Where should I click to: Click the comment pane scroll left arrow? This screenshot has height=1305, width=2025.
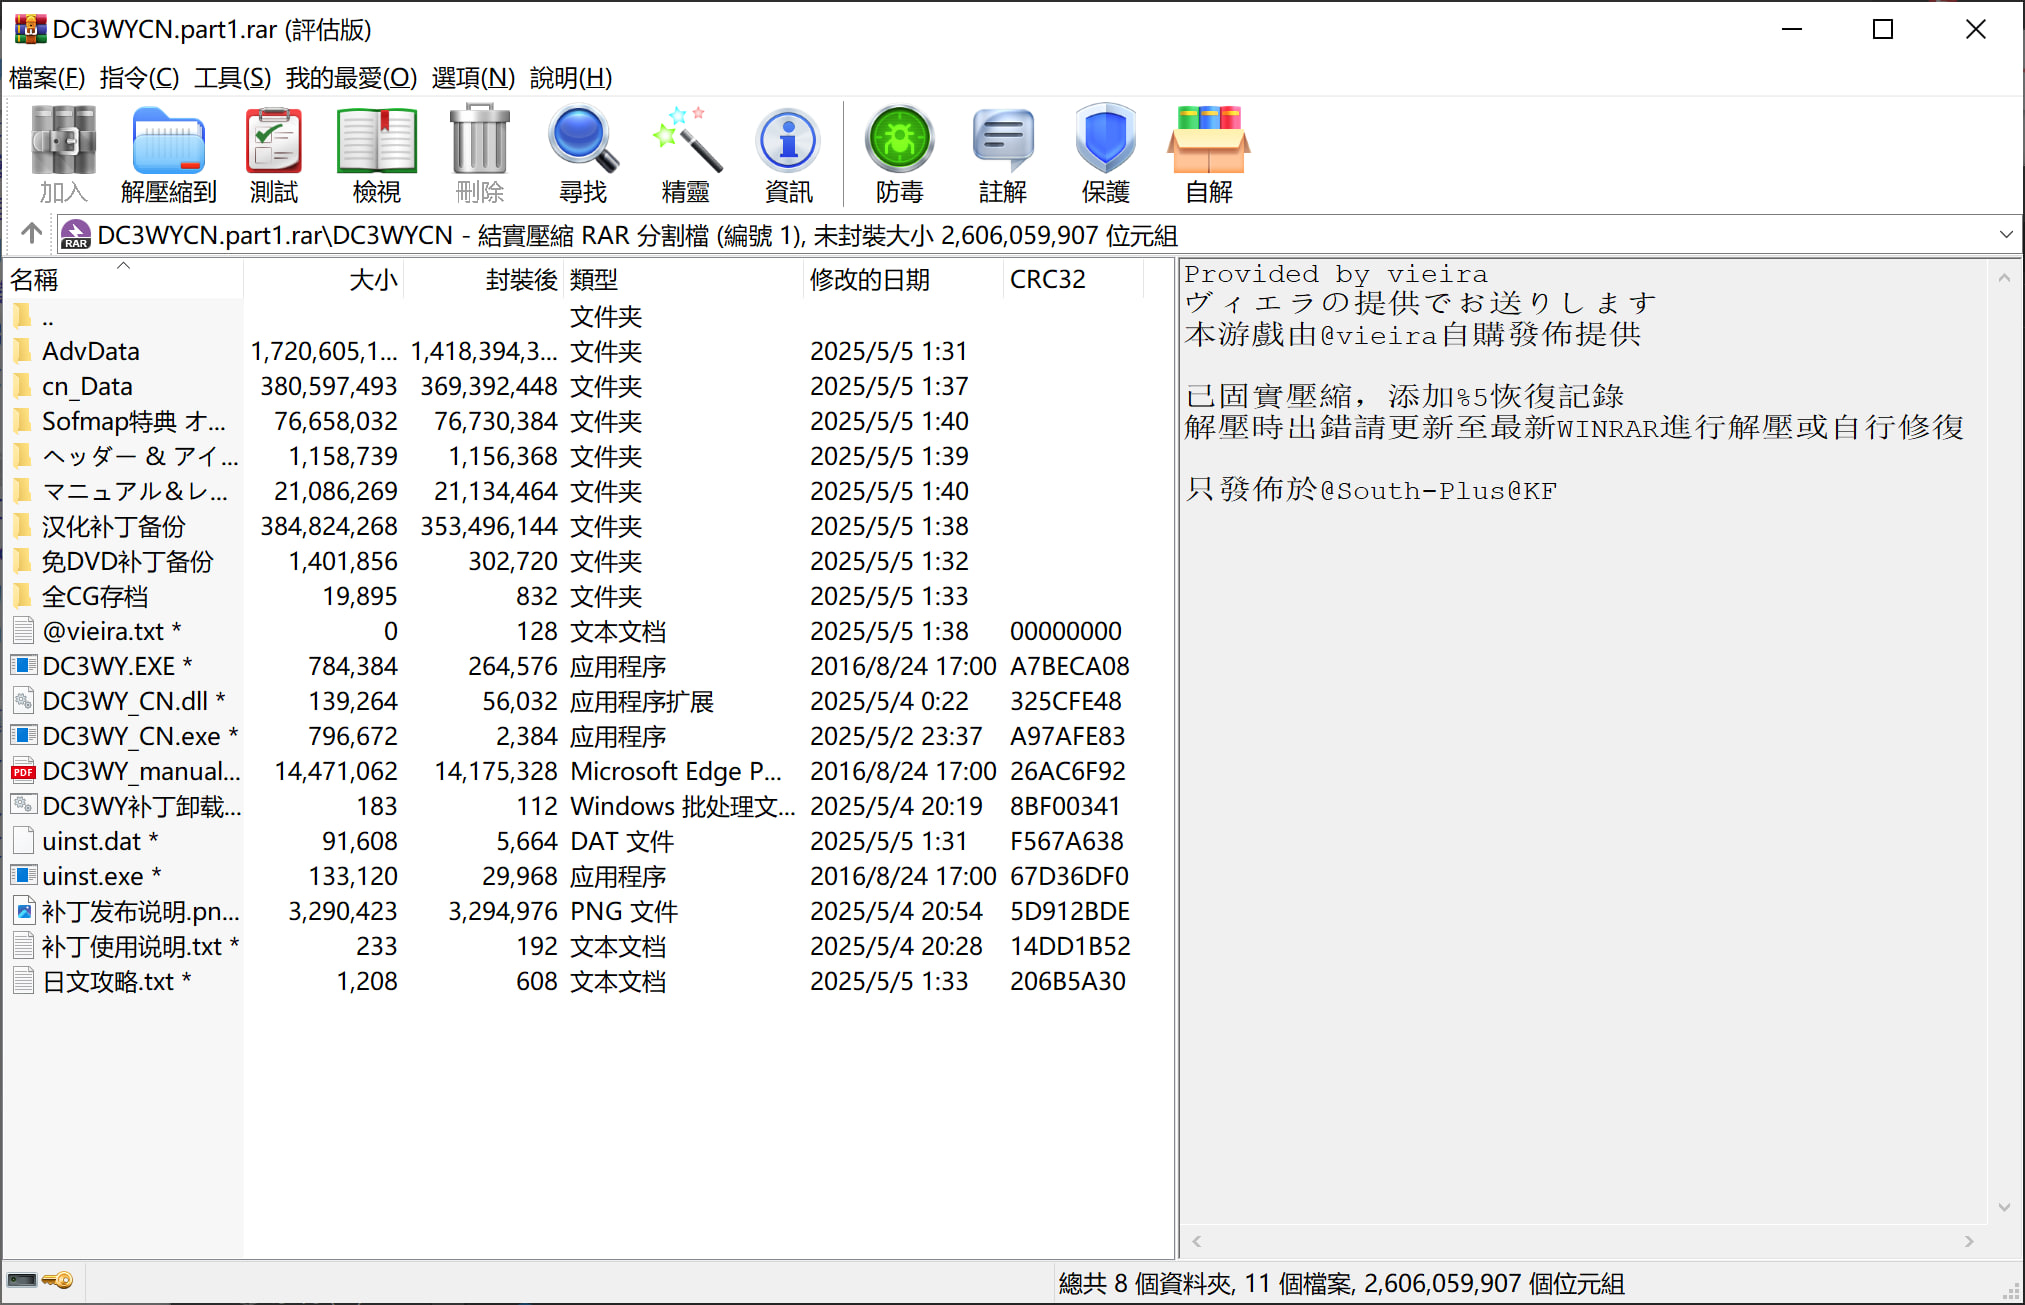tap(1196, 1241)
